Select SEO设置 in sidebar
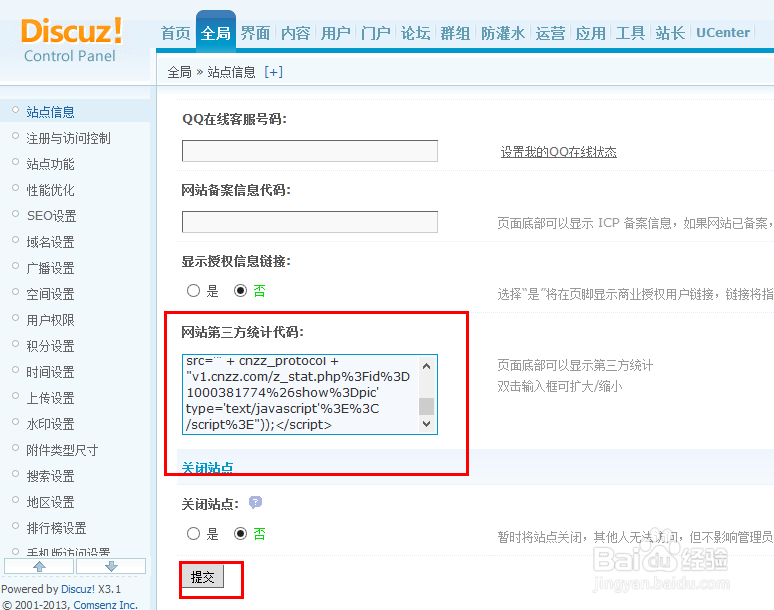Image resolution: width=774 pixels, height=610 pixels. [52, 216]
